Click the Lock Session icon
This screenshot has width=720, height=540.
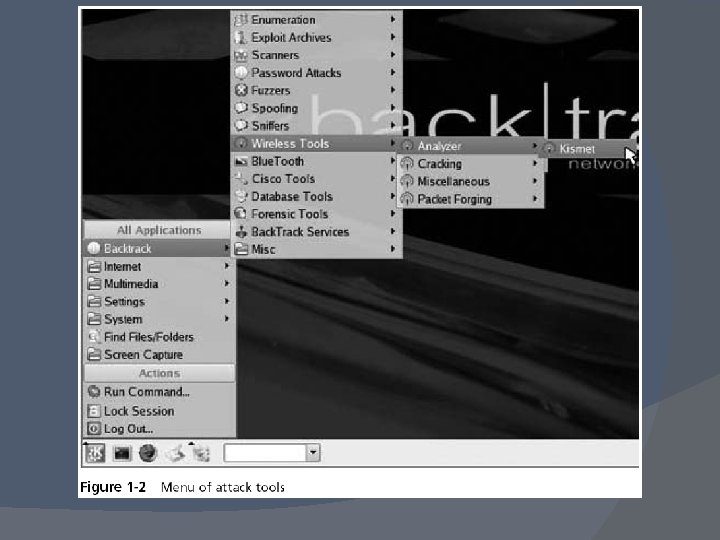[x=94, y=411]
